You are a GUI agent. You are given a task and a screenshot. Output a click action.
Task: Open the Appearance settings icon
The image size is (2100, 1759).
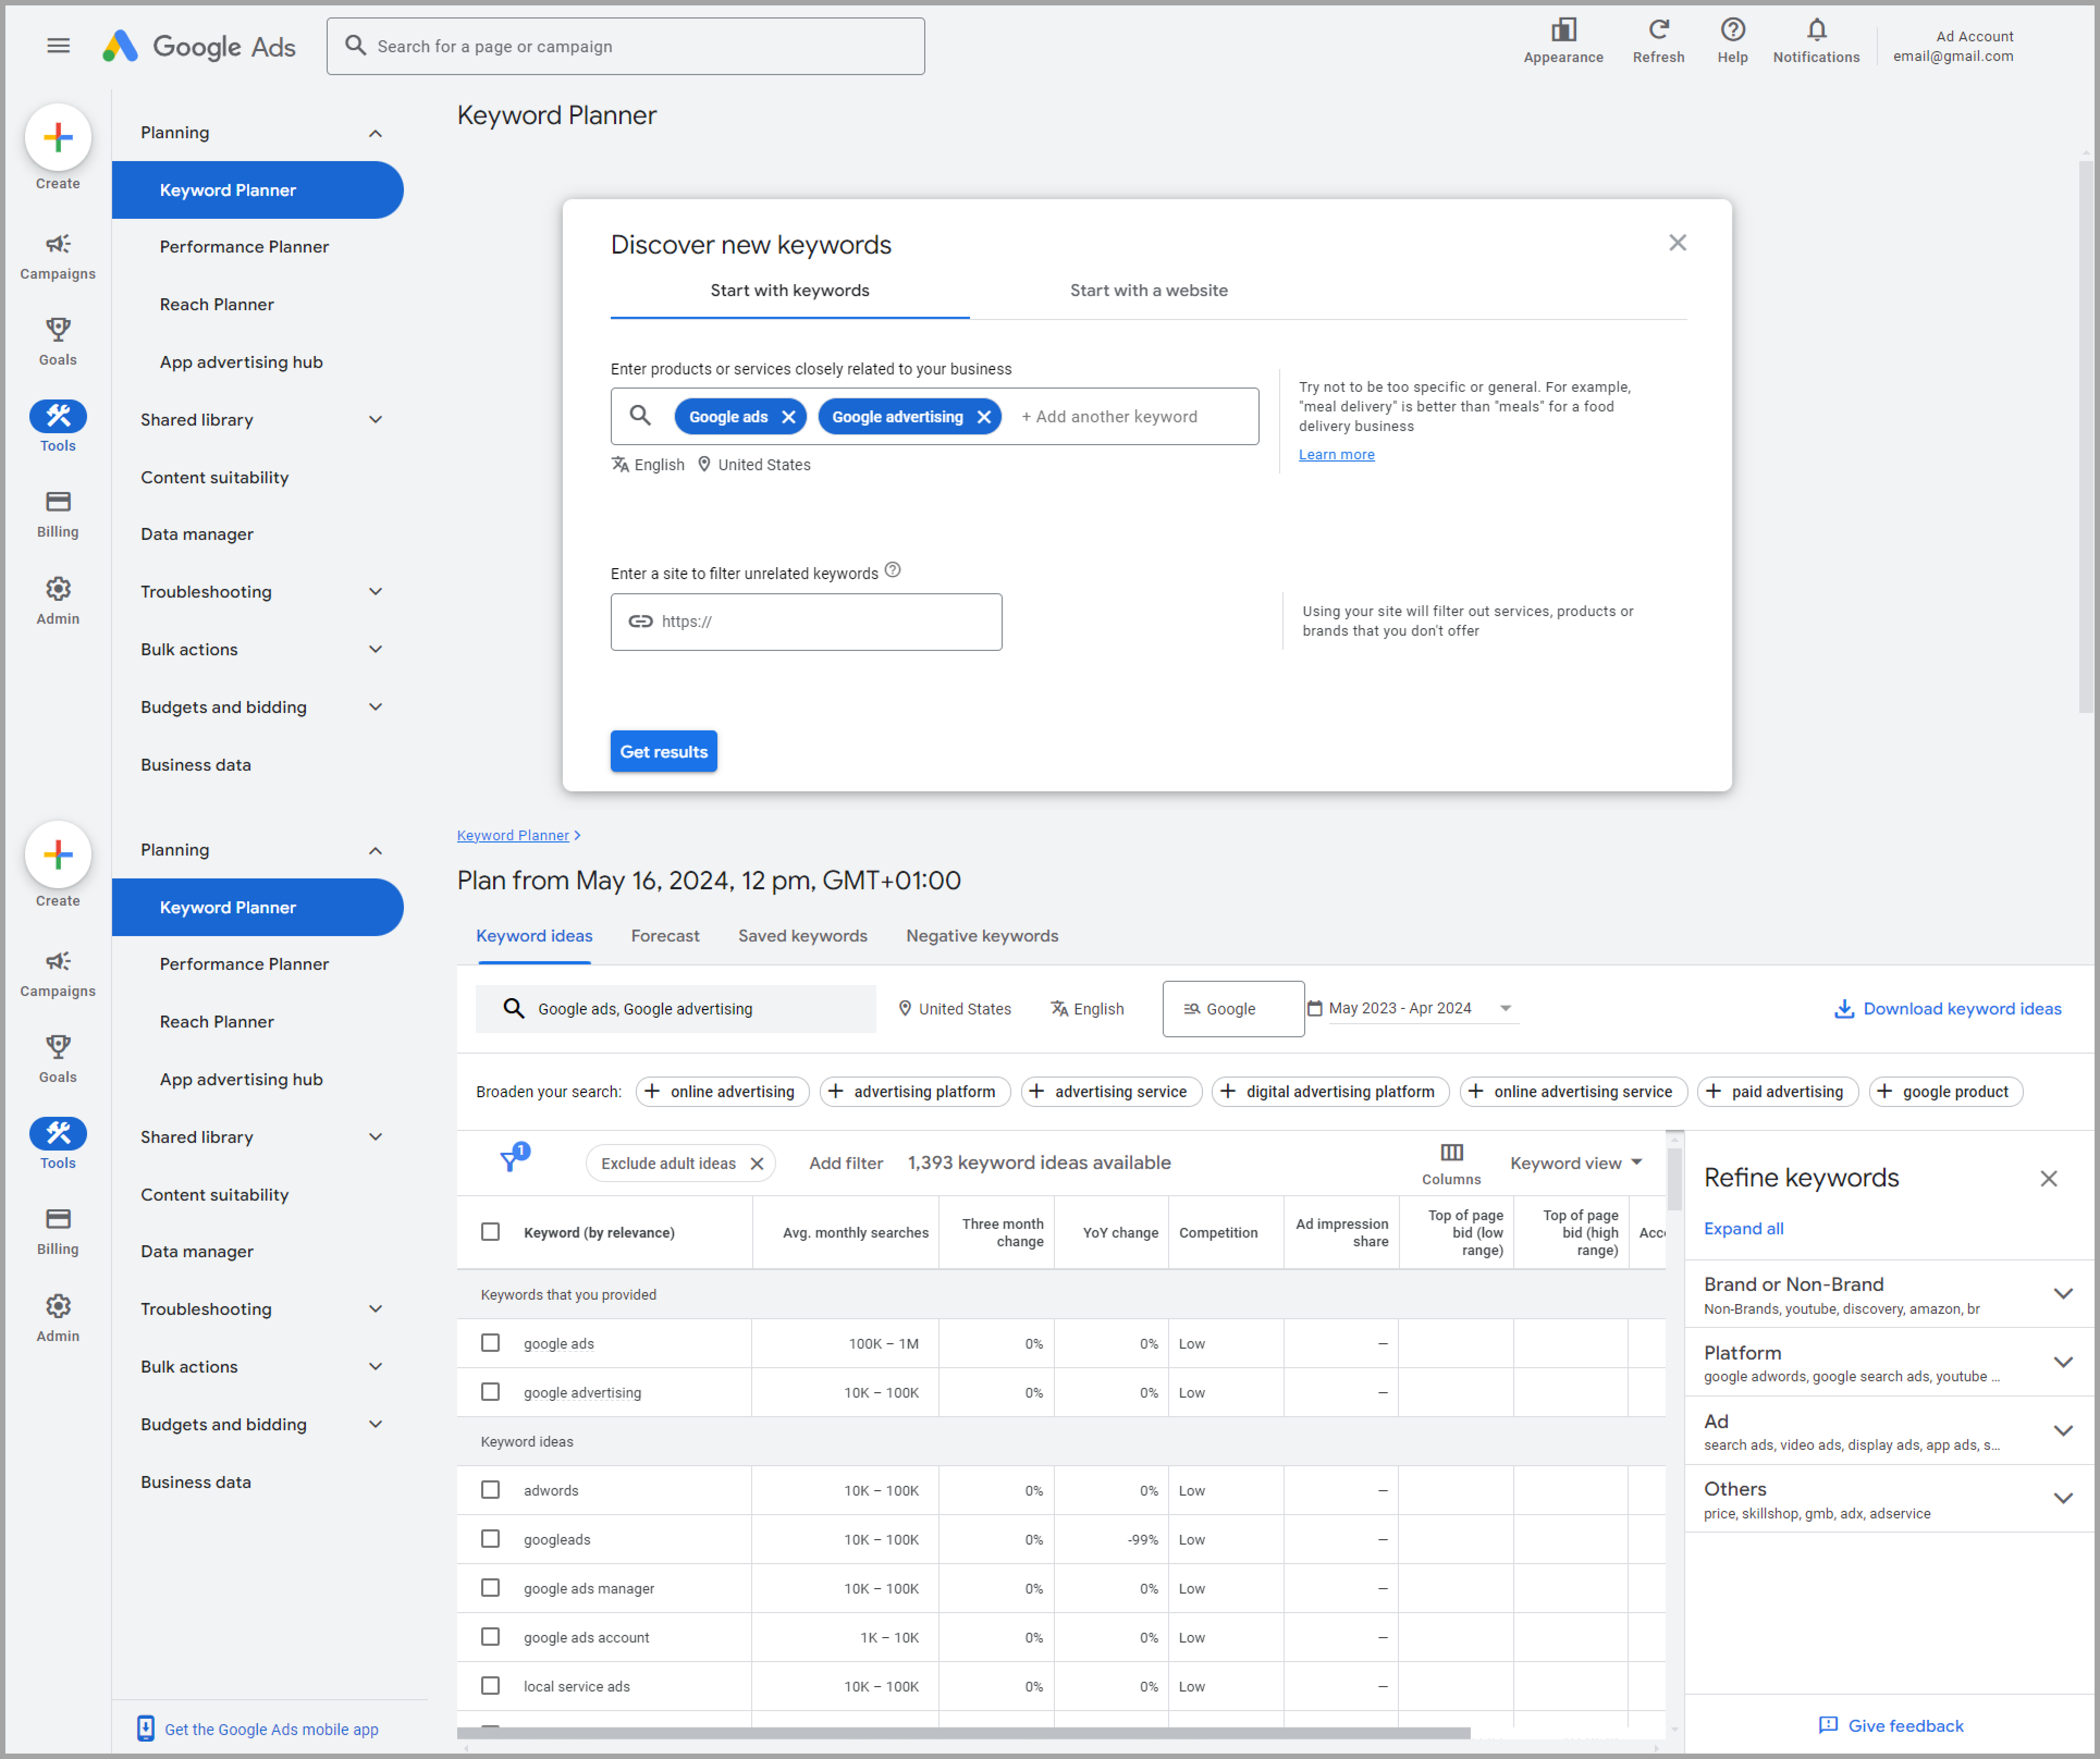pyautogui.click(x=1563, y=30)
